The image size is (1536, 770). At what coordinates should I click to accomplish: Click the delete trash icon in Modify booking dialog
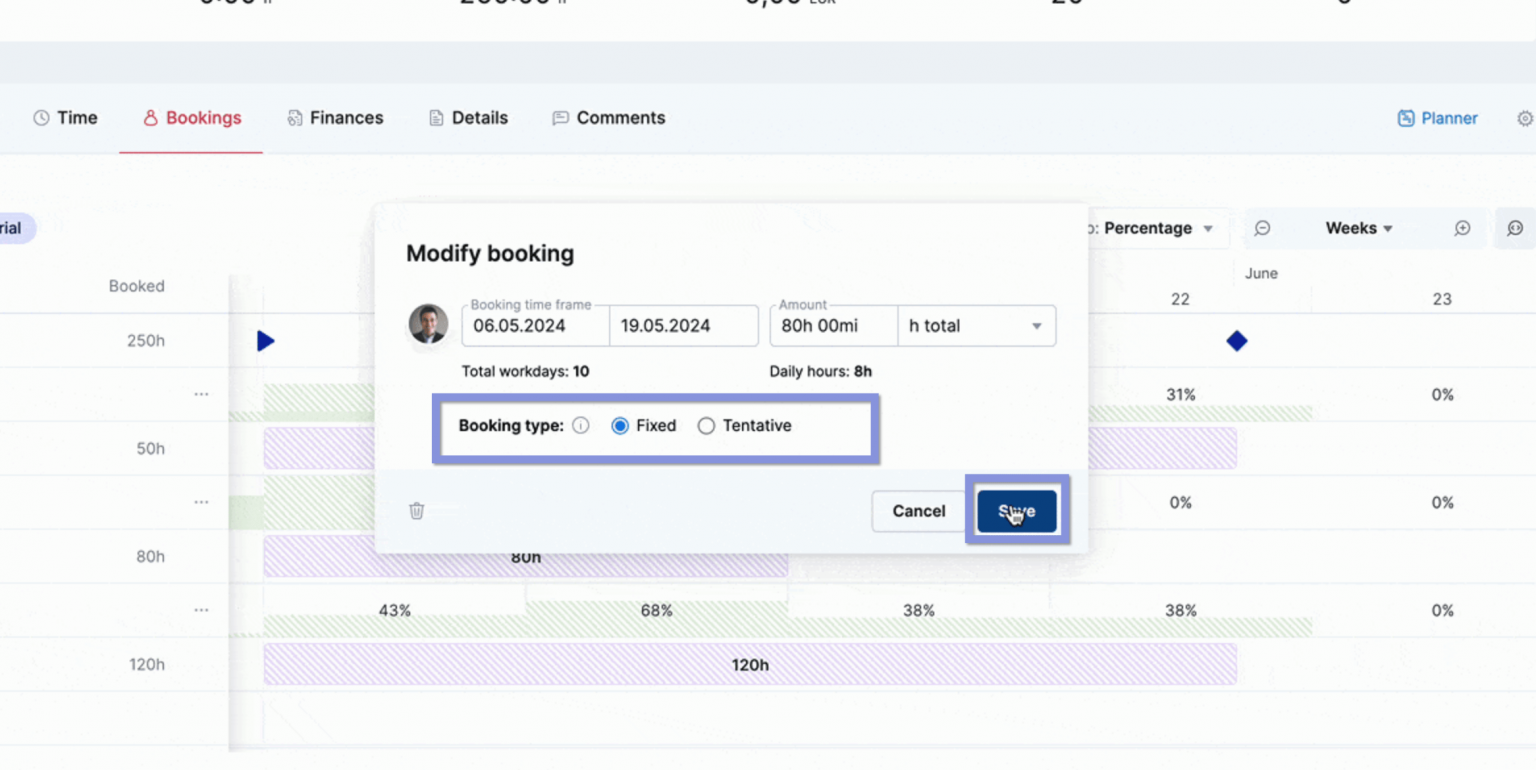(416, 511)
